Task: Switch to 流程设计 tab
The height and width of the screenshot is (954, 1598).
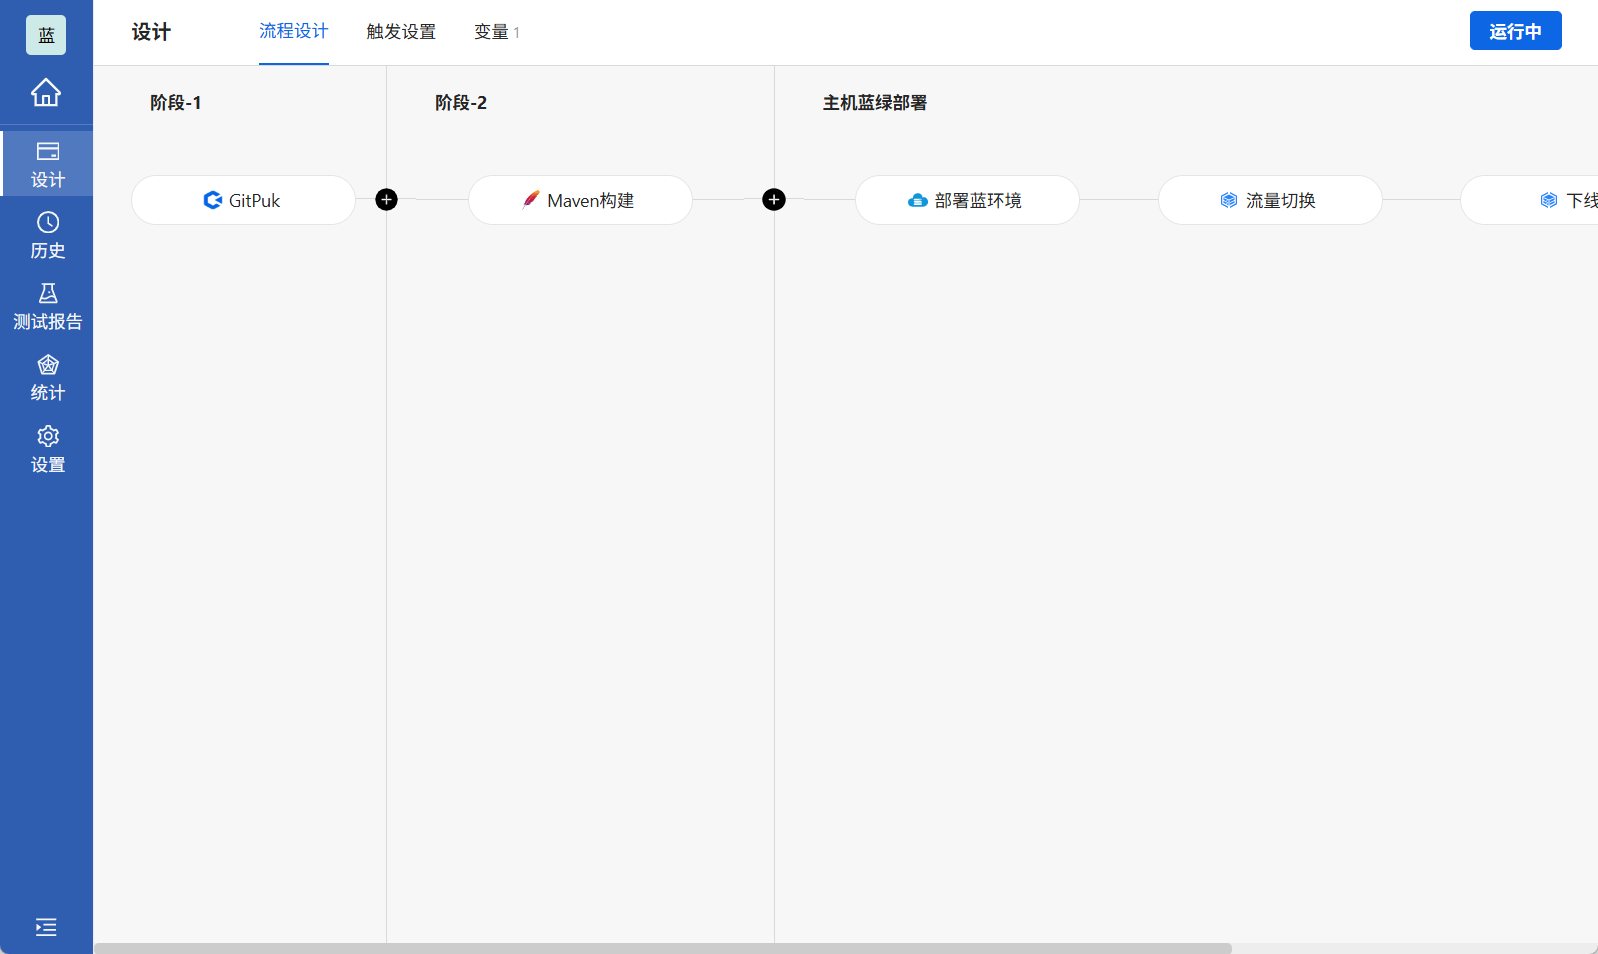Action: [294, 31]
